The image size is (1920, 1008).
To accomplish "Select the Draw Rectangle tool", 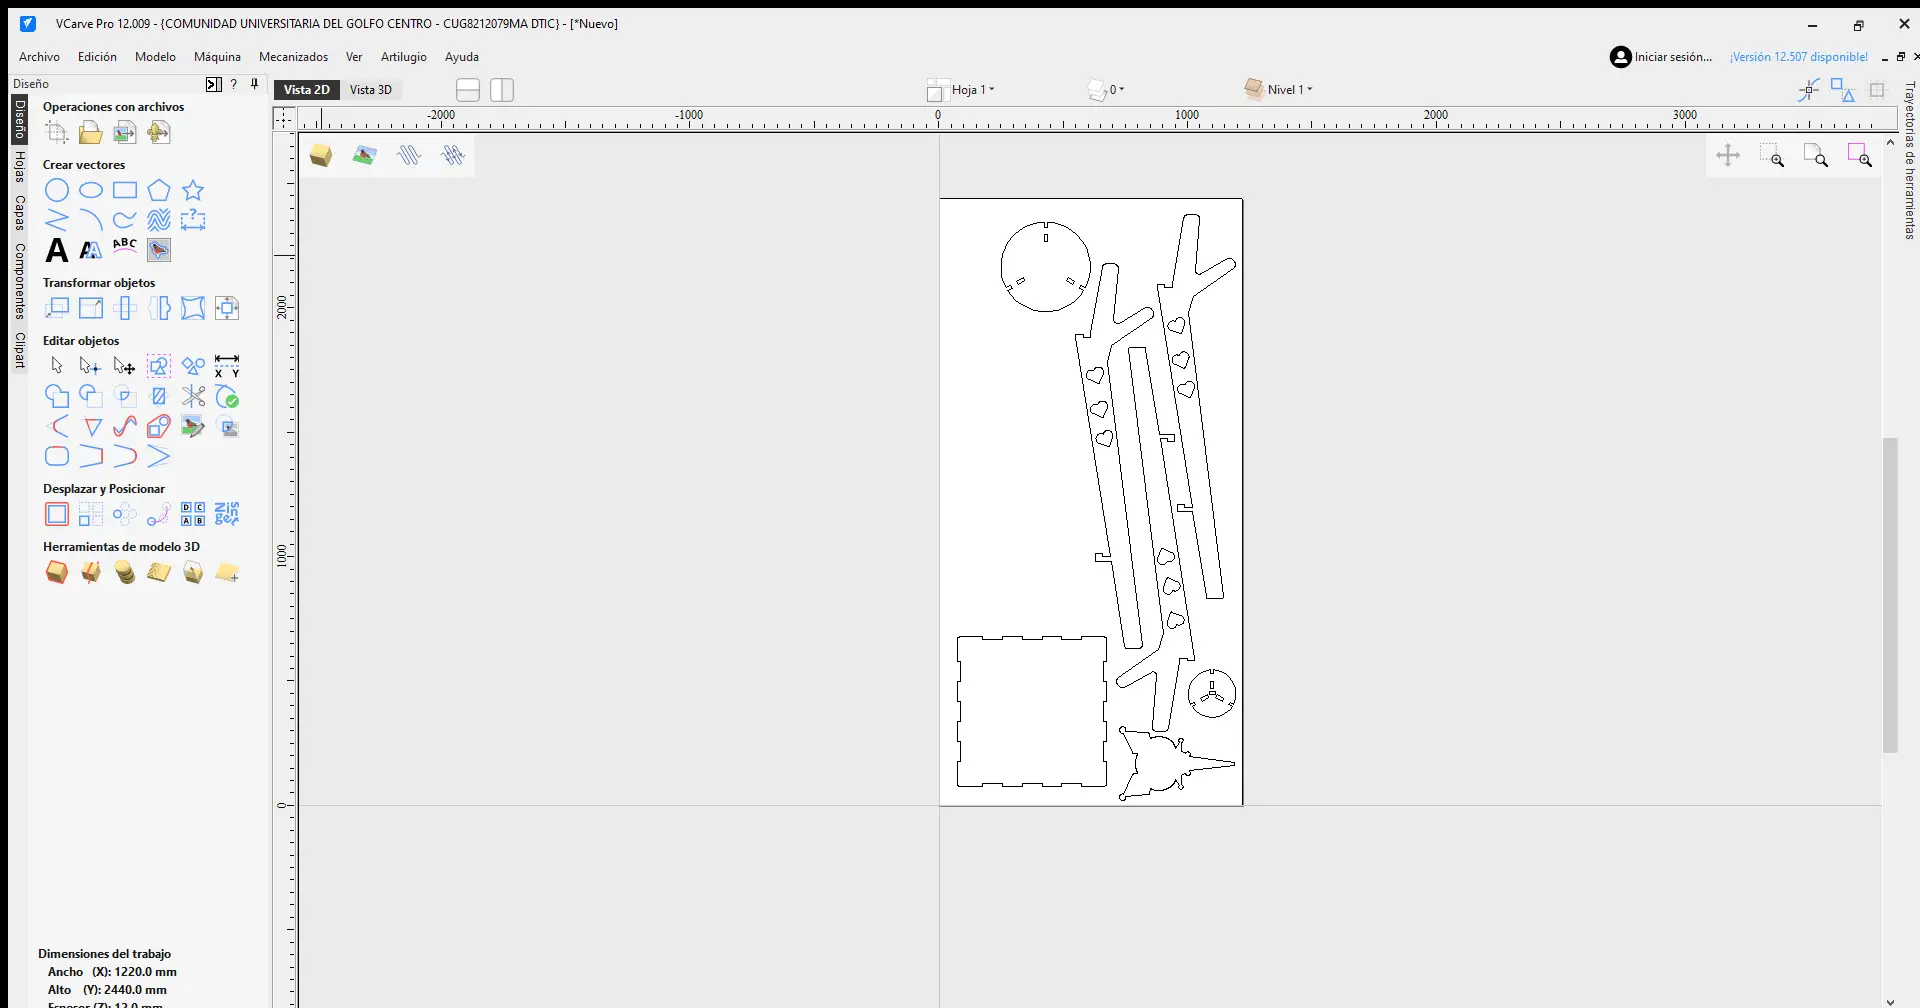I will coord(125,190).
